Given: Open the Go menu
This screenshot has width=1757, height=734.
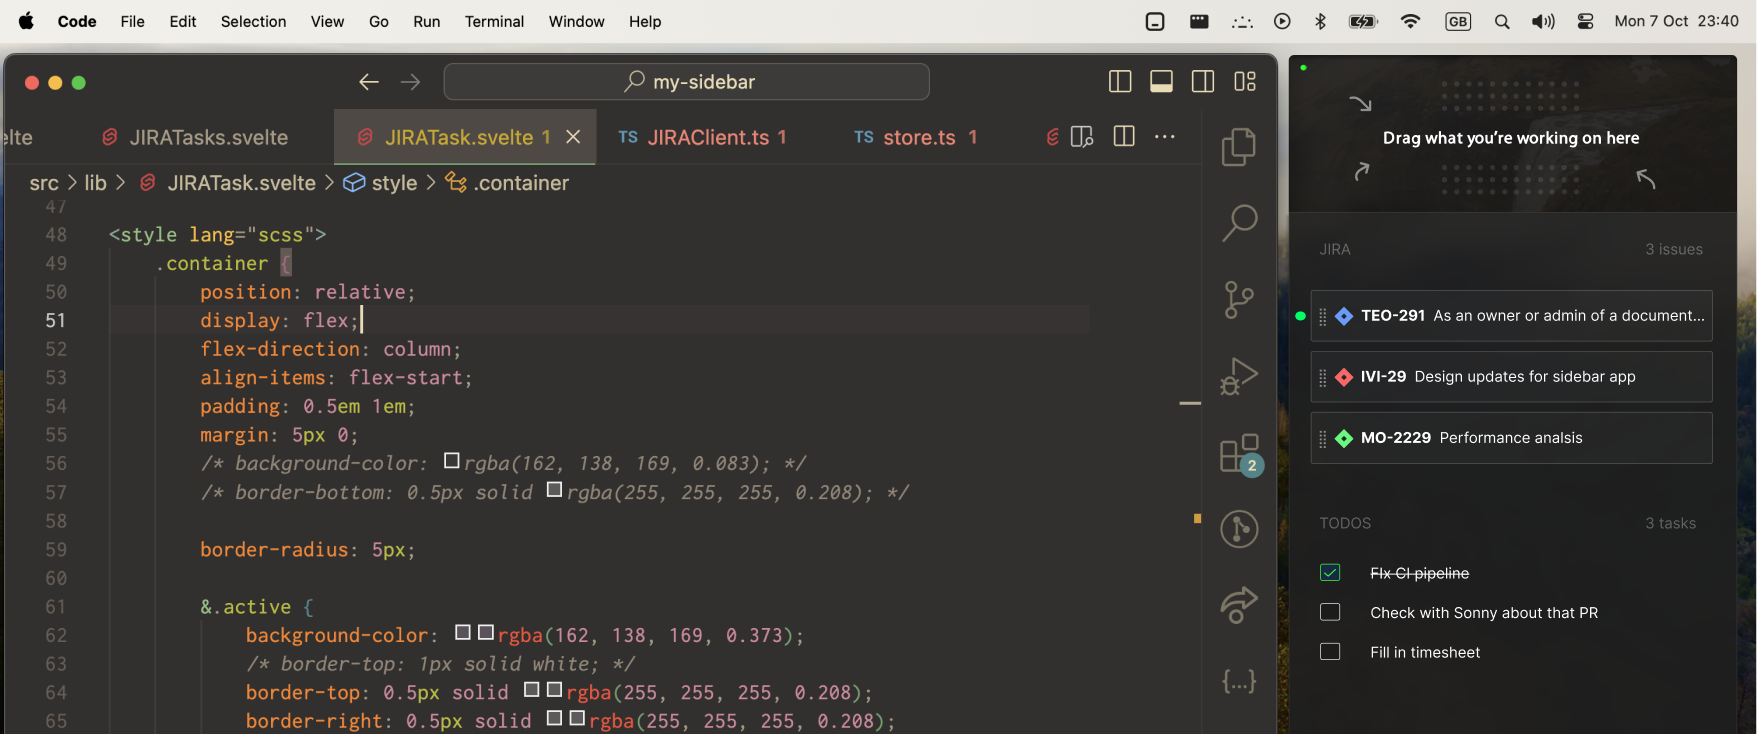Looking at the screenshot, I should coord(379,21).
